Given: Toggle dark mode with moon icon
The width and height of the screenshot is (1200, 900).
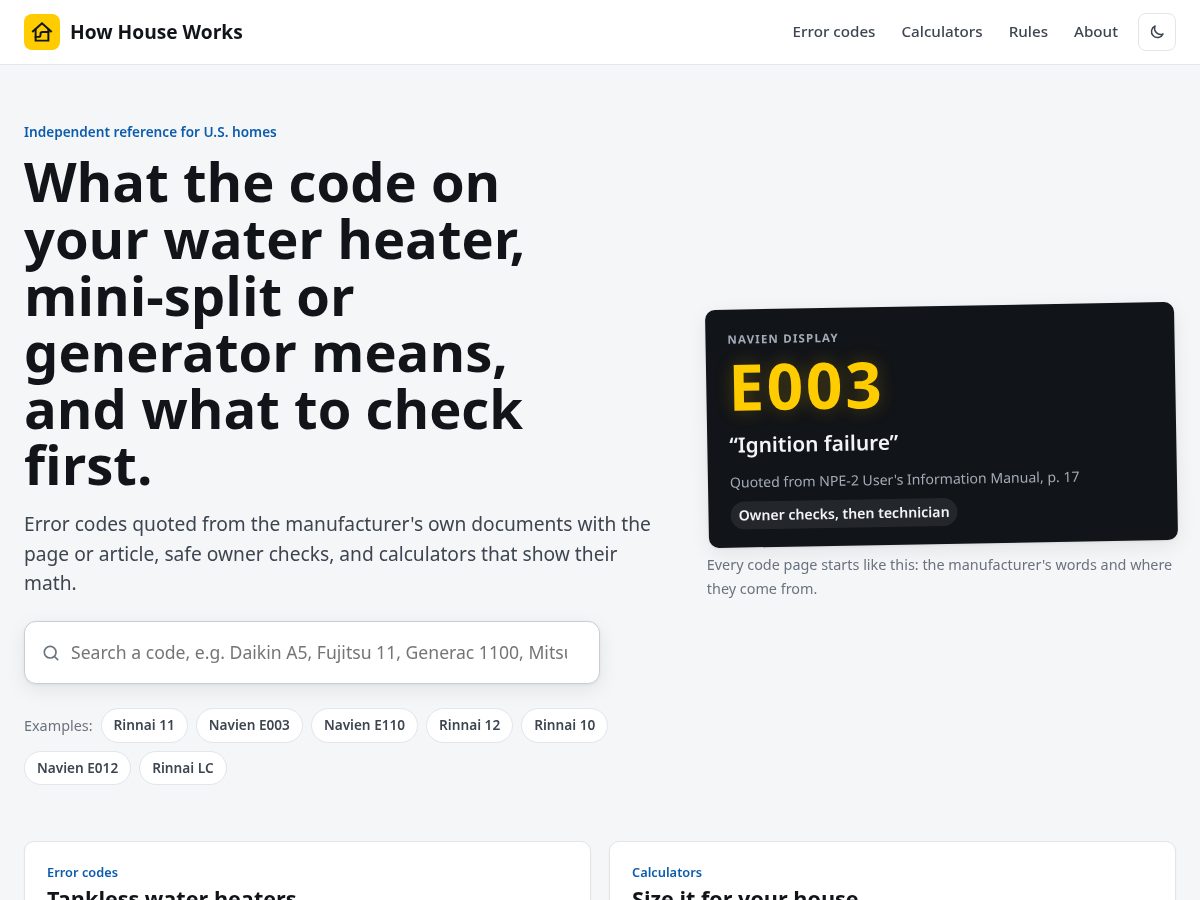Looking at the screenshot, I should pos(1157,32).
